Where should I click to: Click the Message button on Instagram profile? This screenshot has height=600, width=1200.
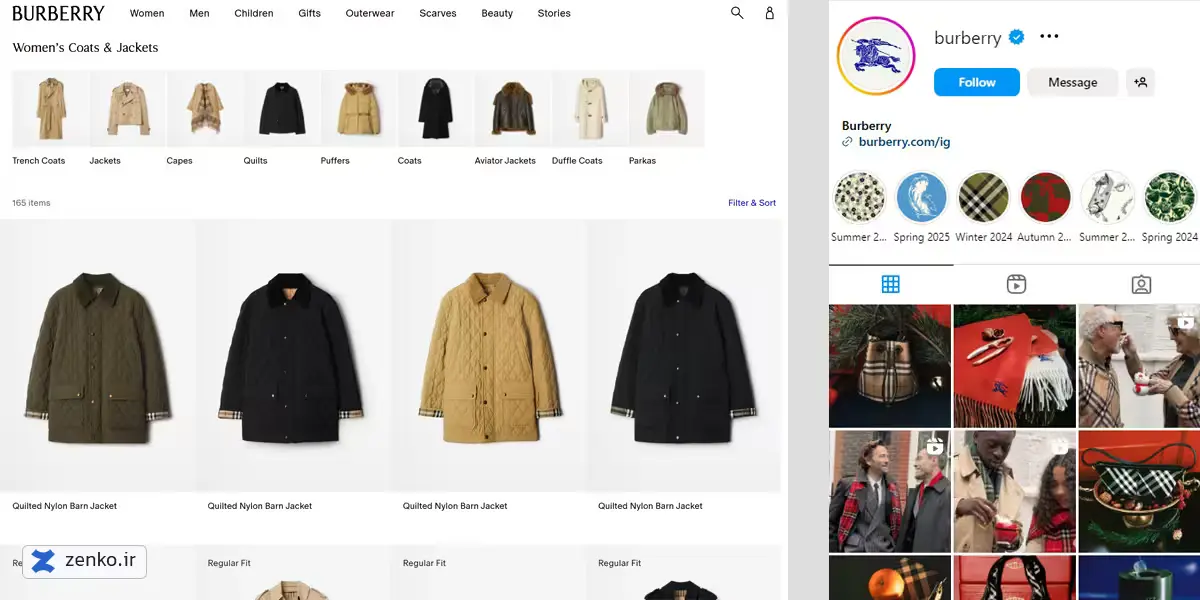point(1073,82)
